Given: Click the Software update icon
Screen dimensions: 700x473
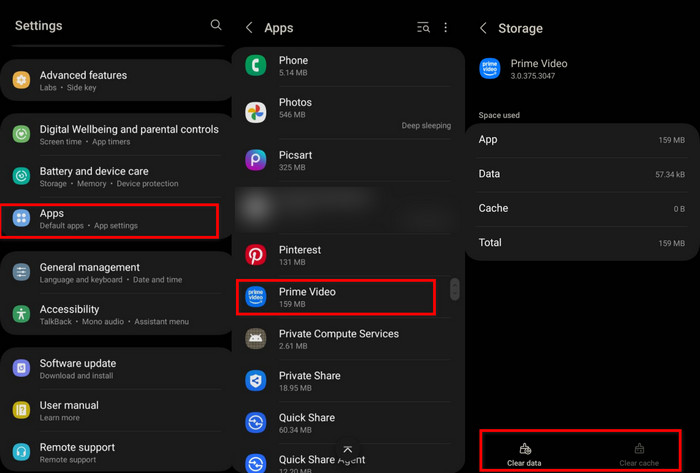Looking at the screenshot, I should [21, 368].
